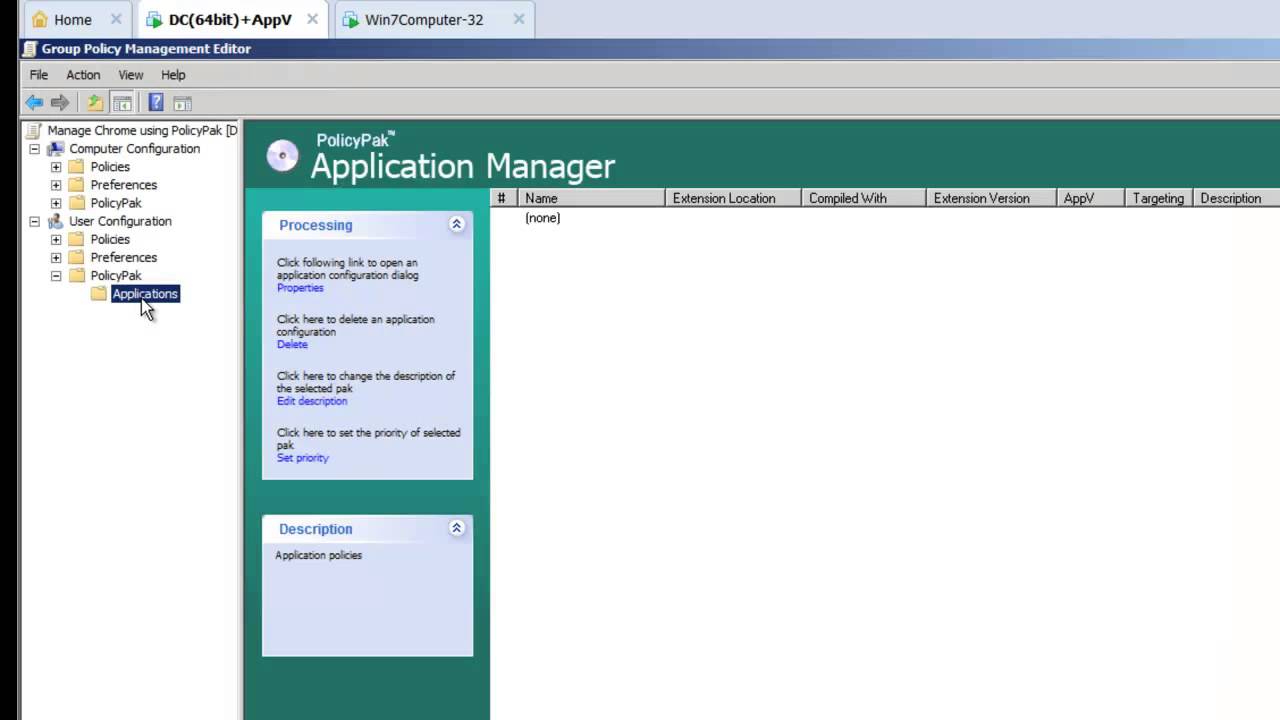
Task: Close the Win7Computer-32 tab
Action: coord(518,19)
